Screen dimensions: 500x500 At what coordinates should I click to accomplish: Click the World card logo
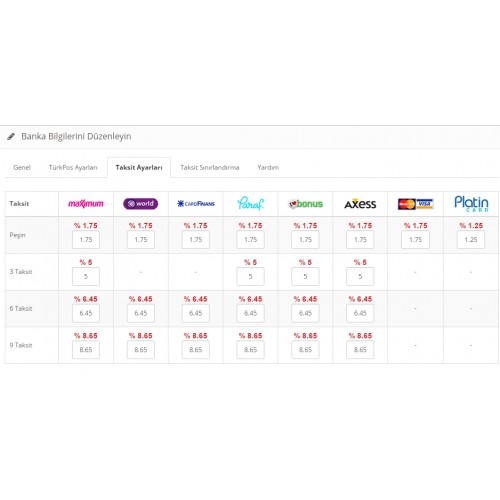click(x=141, y=203)
